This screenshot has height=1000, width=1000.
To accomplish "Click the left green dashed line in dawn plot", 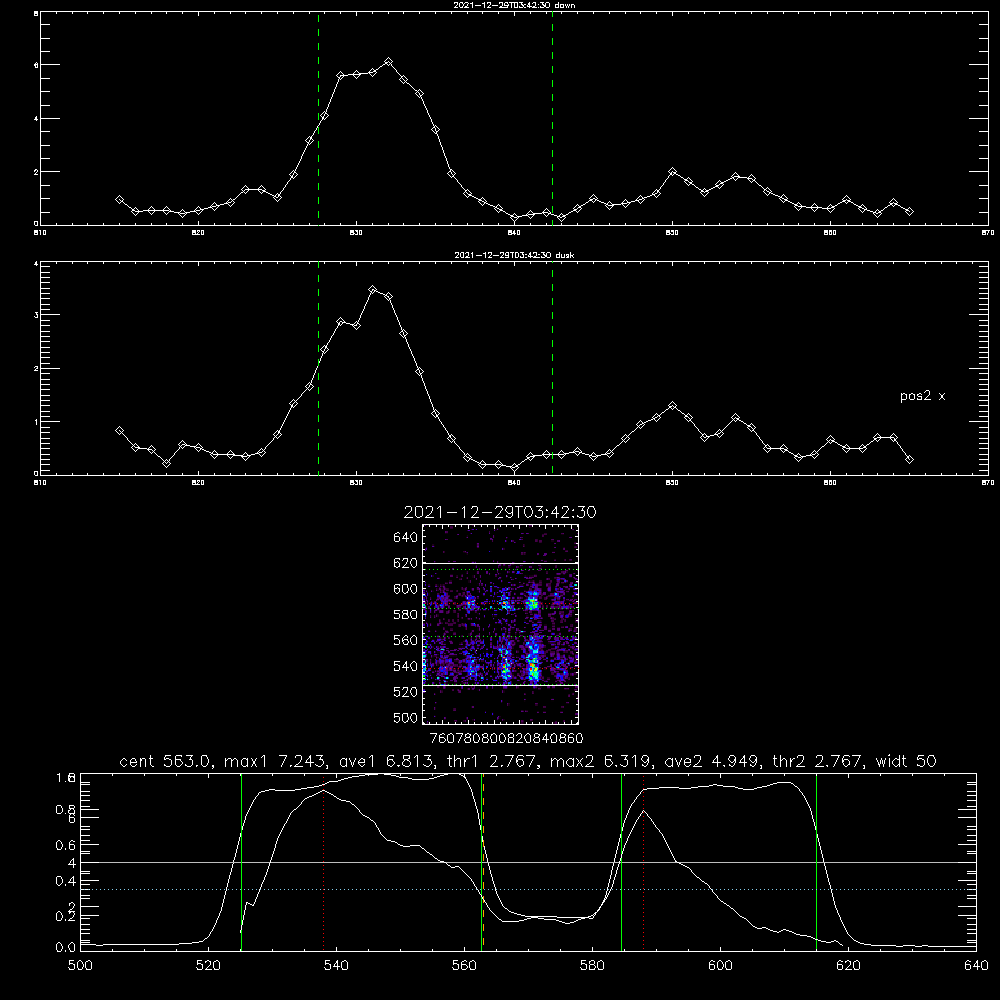I will (318, 119).
